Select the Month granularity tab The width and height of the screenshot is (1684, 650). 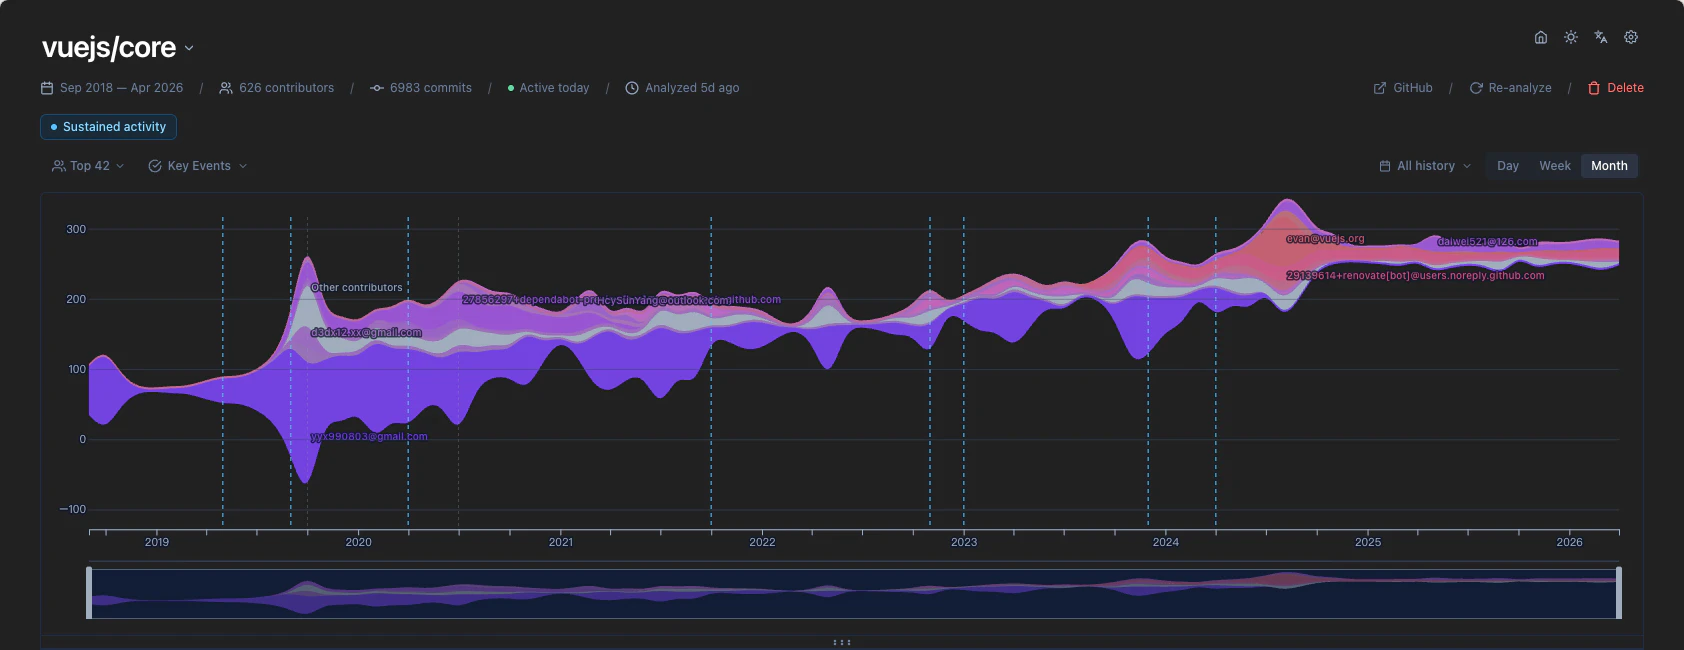[1609, 166]
